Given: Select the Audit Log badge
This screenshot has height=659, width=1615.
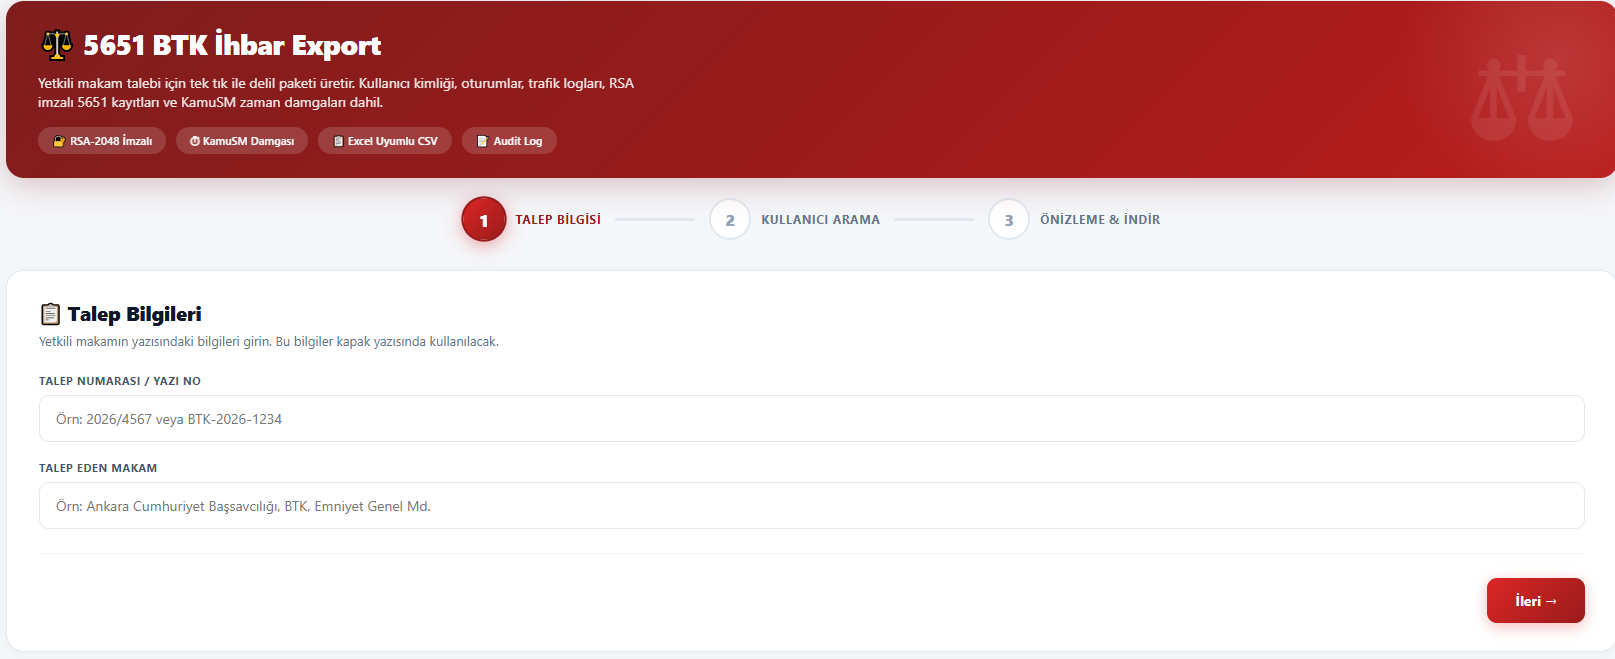Looking at the screenshot, I should coord(509,141).
